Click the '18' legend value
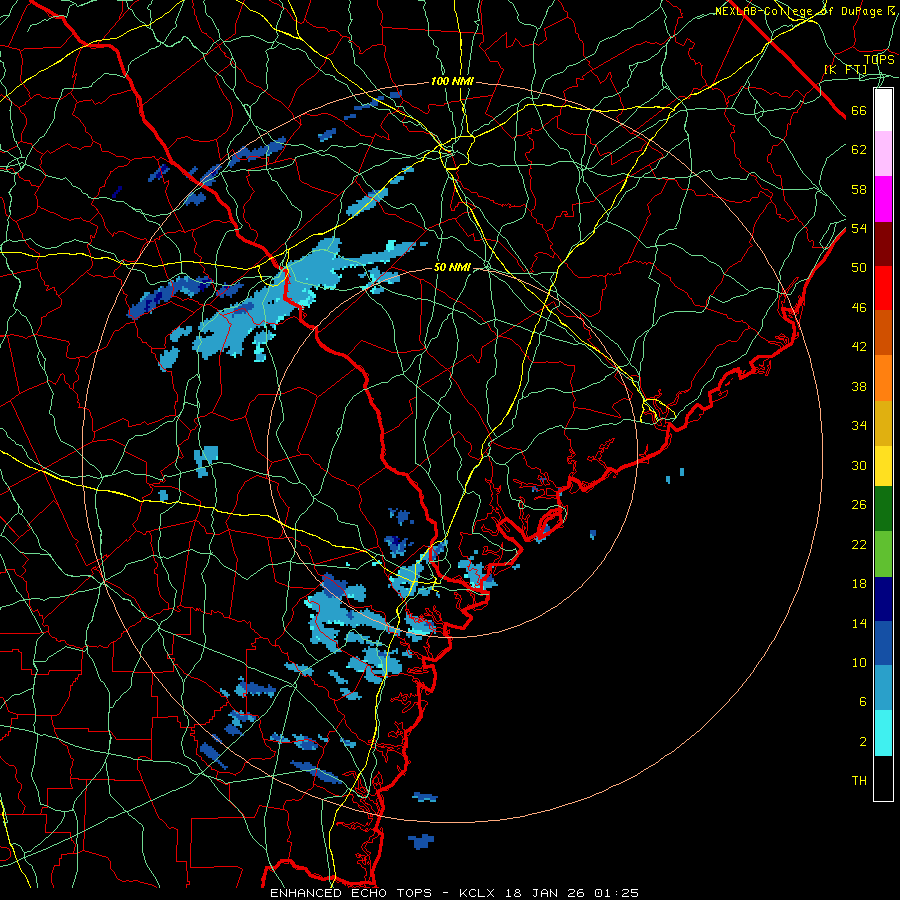The width and height of the screenshot is (900, 900). [x=859, y=584]
